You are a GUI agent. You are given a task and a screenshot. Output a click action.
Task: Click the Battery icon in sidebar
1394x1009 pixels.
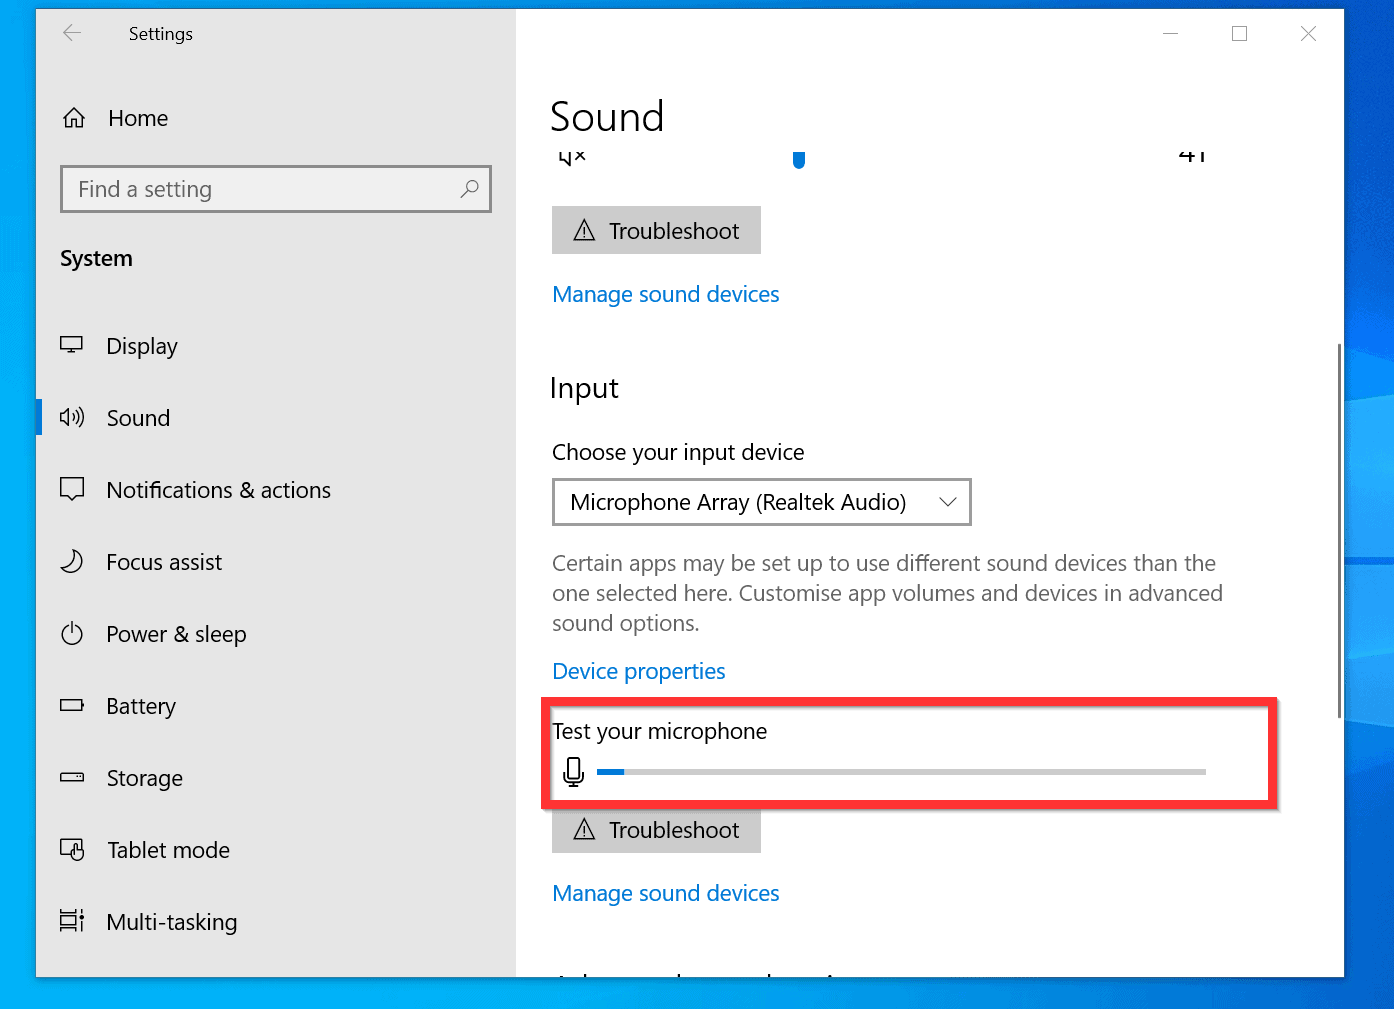[72, 705]
